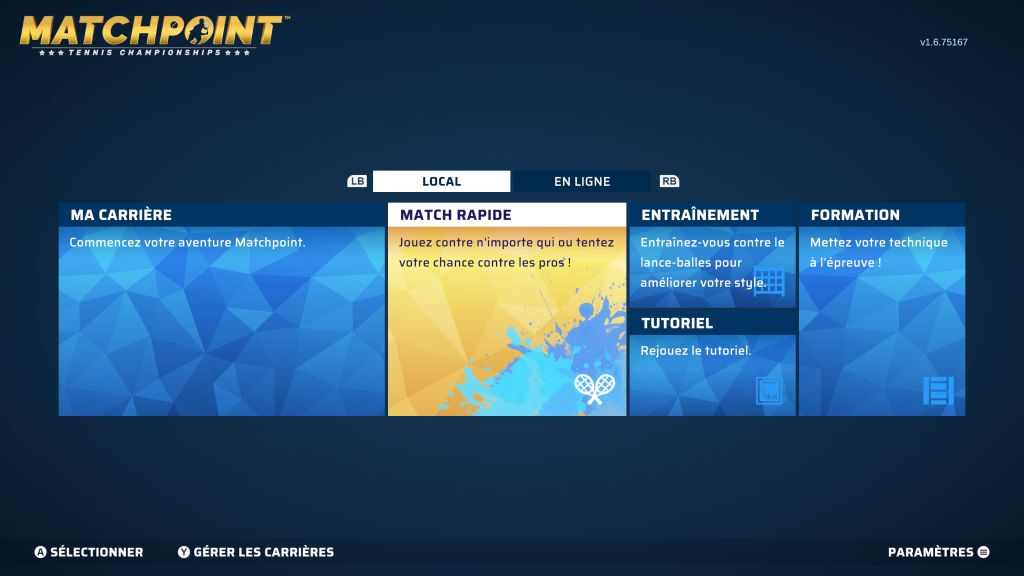Click the menu icon beside PARAMÈTRES
The height and width of the screenshot is (576, 1024).
[984, 552]
